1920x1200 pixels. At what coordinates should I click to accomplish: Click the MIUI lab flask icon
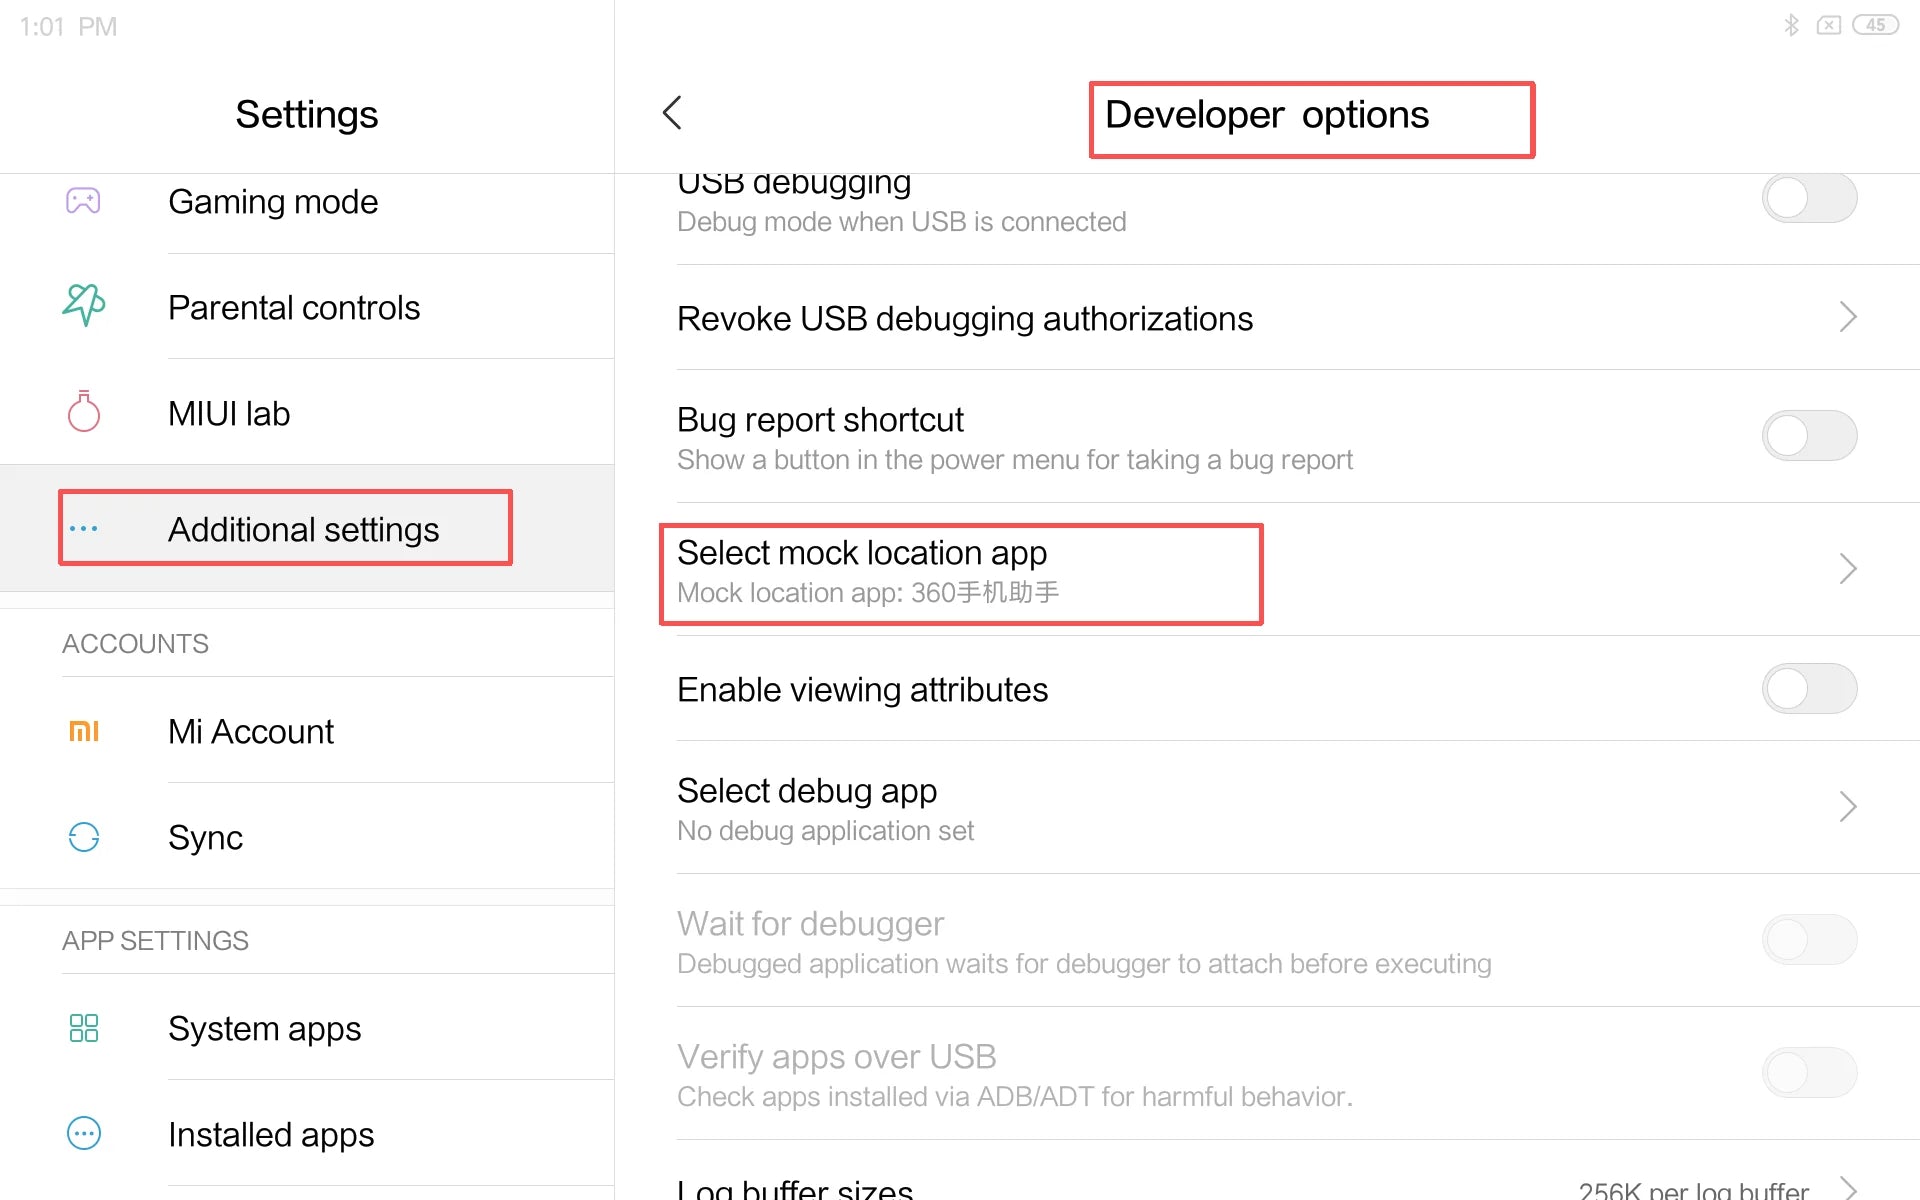pyautogui.click(x=84, y=411)
